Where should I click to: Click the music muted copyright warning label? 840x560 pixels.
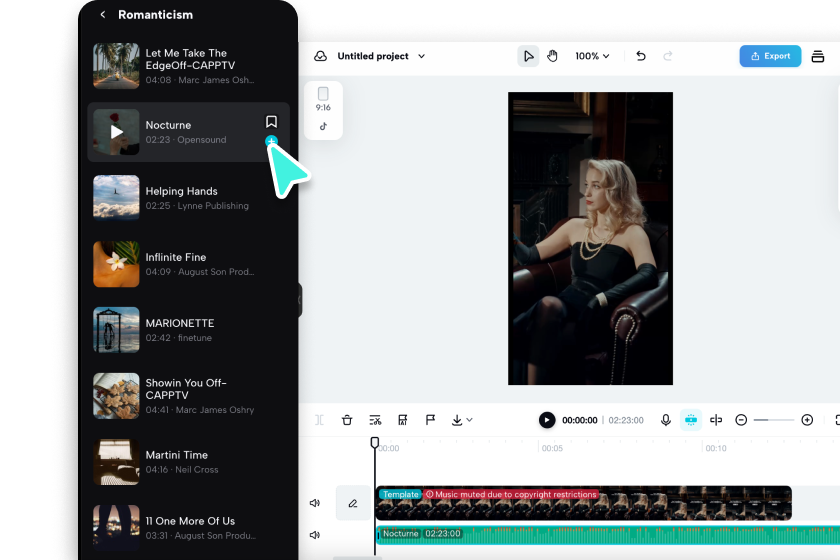point(511,495)
